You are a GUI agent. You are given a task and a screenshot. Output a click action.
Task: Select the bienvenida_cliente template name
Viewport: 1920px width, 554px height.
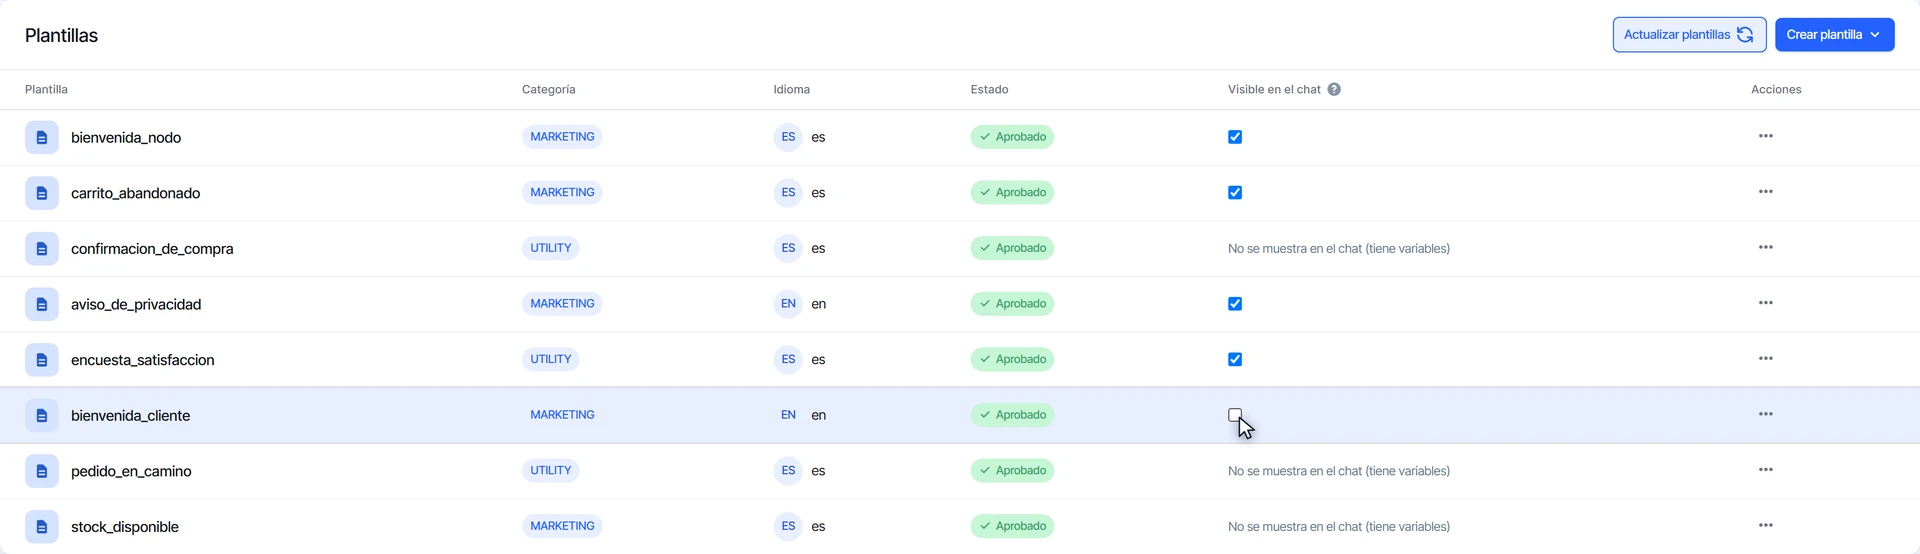(130, 415)
